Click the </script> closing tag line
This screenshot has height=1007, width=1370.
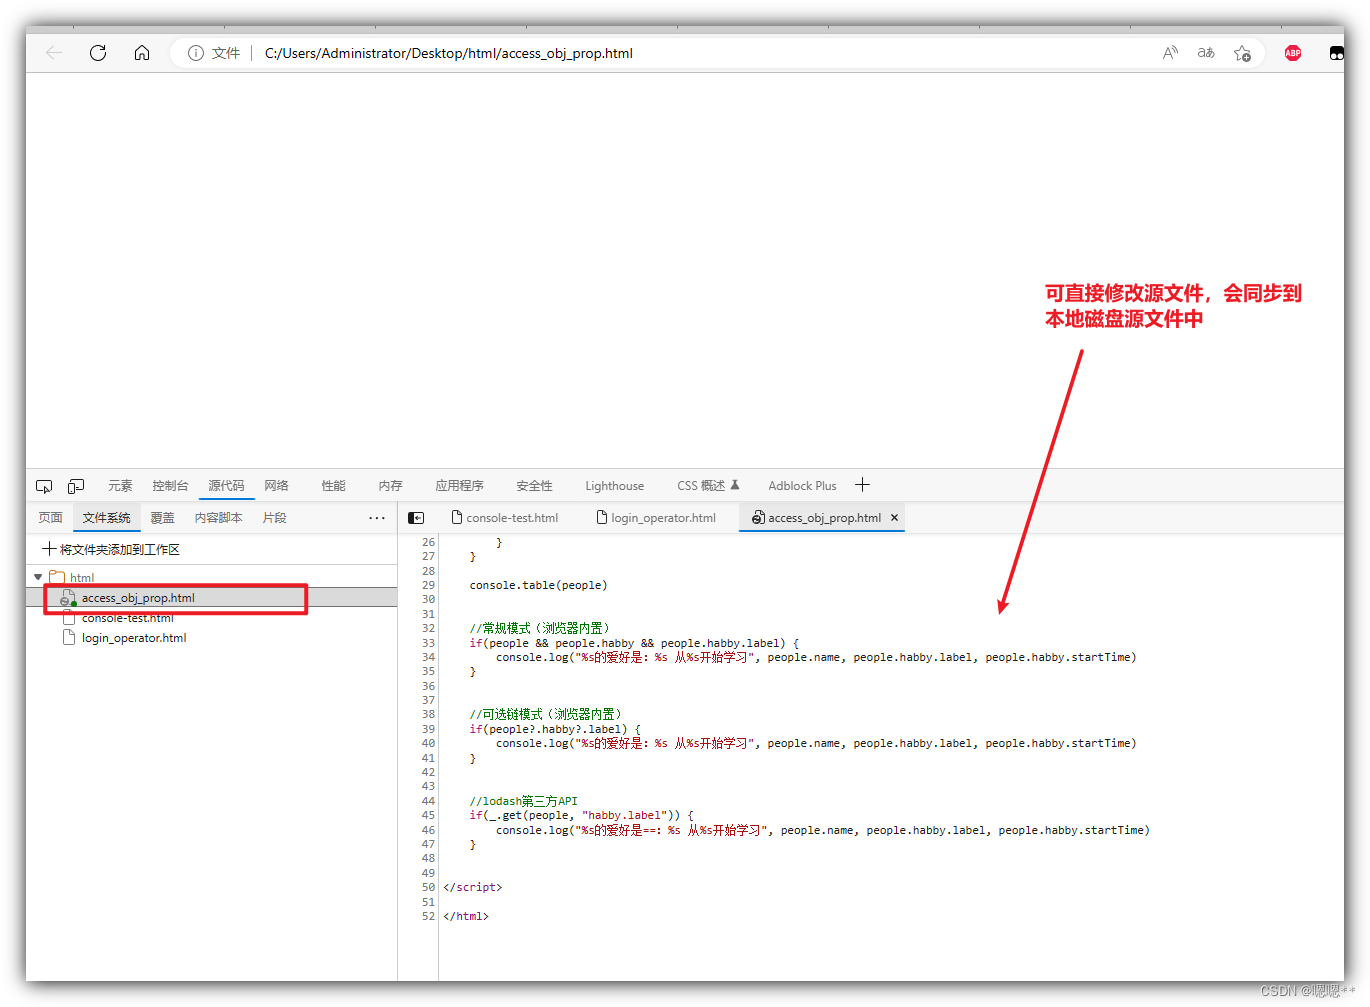(x=472, y=887)
